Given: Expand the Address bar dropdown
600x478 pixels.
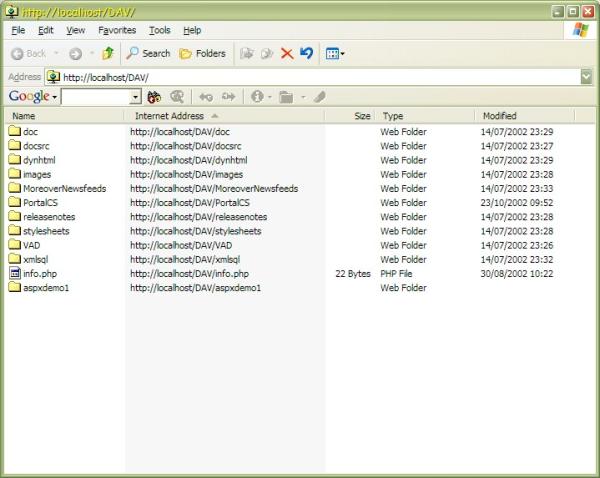Looking at the screenshot, I should [x=586, y=77].
